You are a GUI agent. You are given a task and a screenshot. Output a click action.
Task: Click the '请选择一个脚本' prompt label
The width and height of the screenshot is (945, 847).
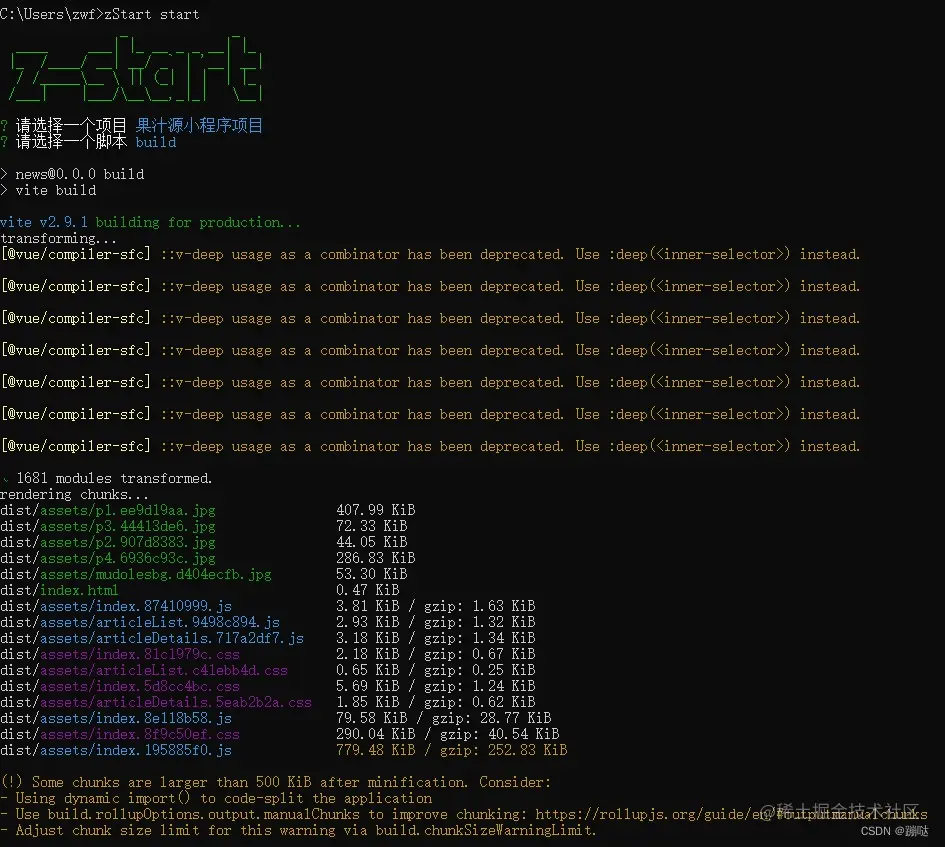pos(71,142)
